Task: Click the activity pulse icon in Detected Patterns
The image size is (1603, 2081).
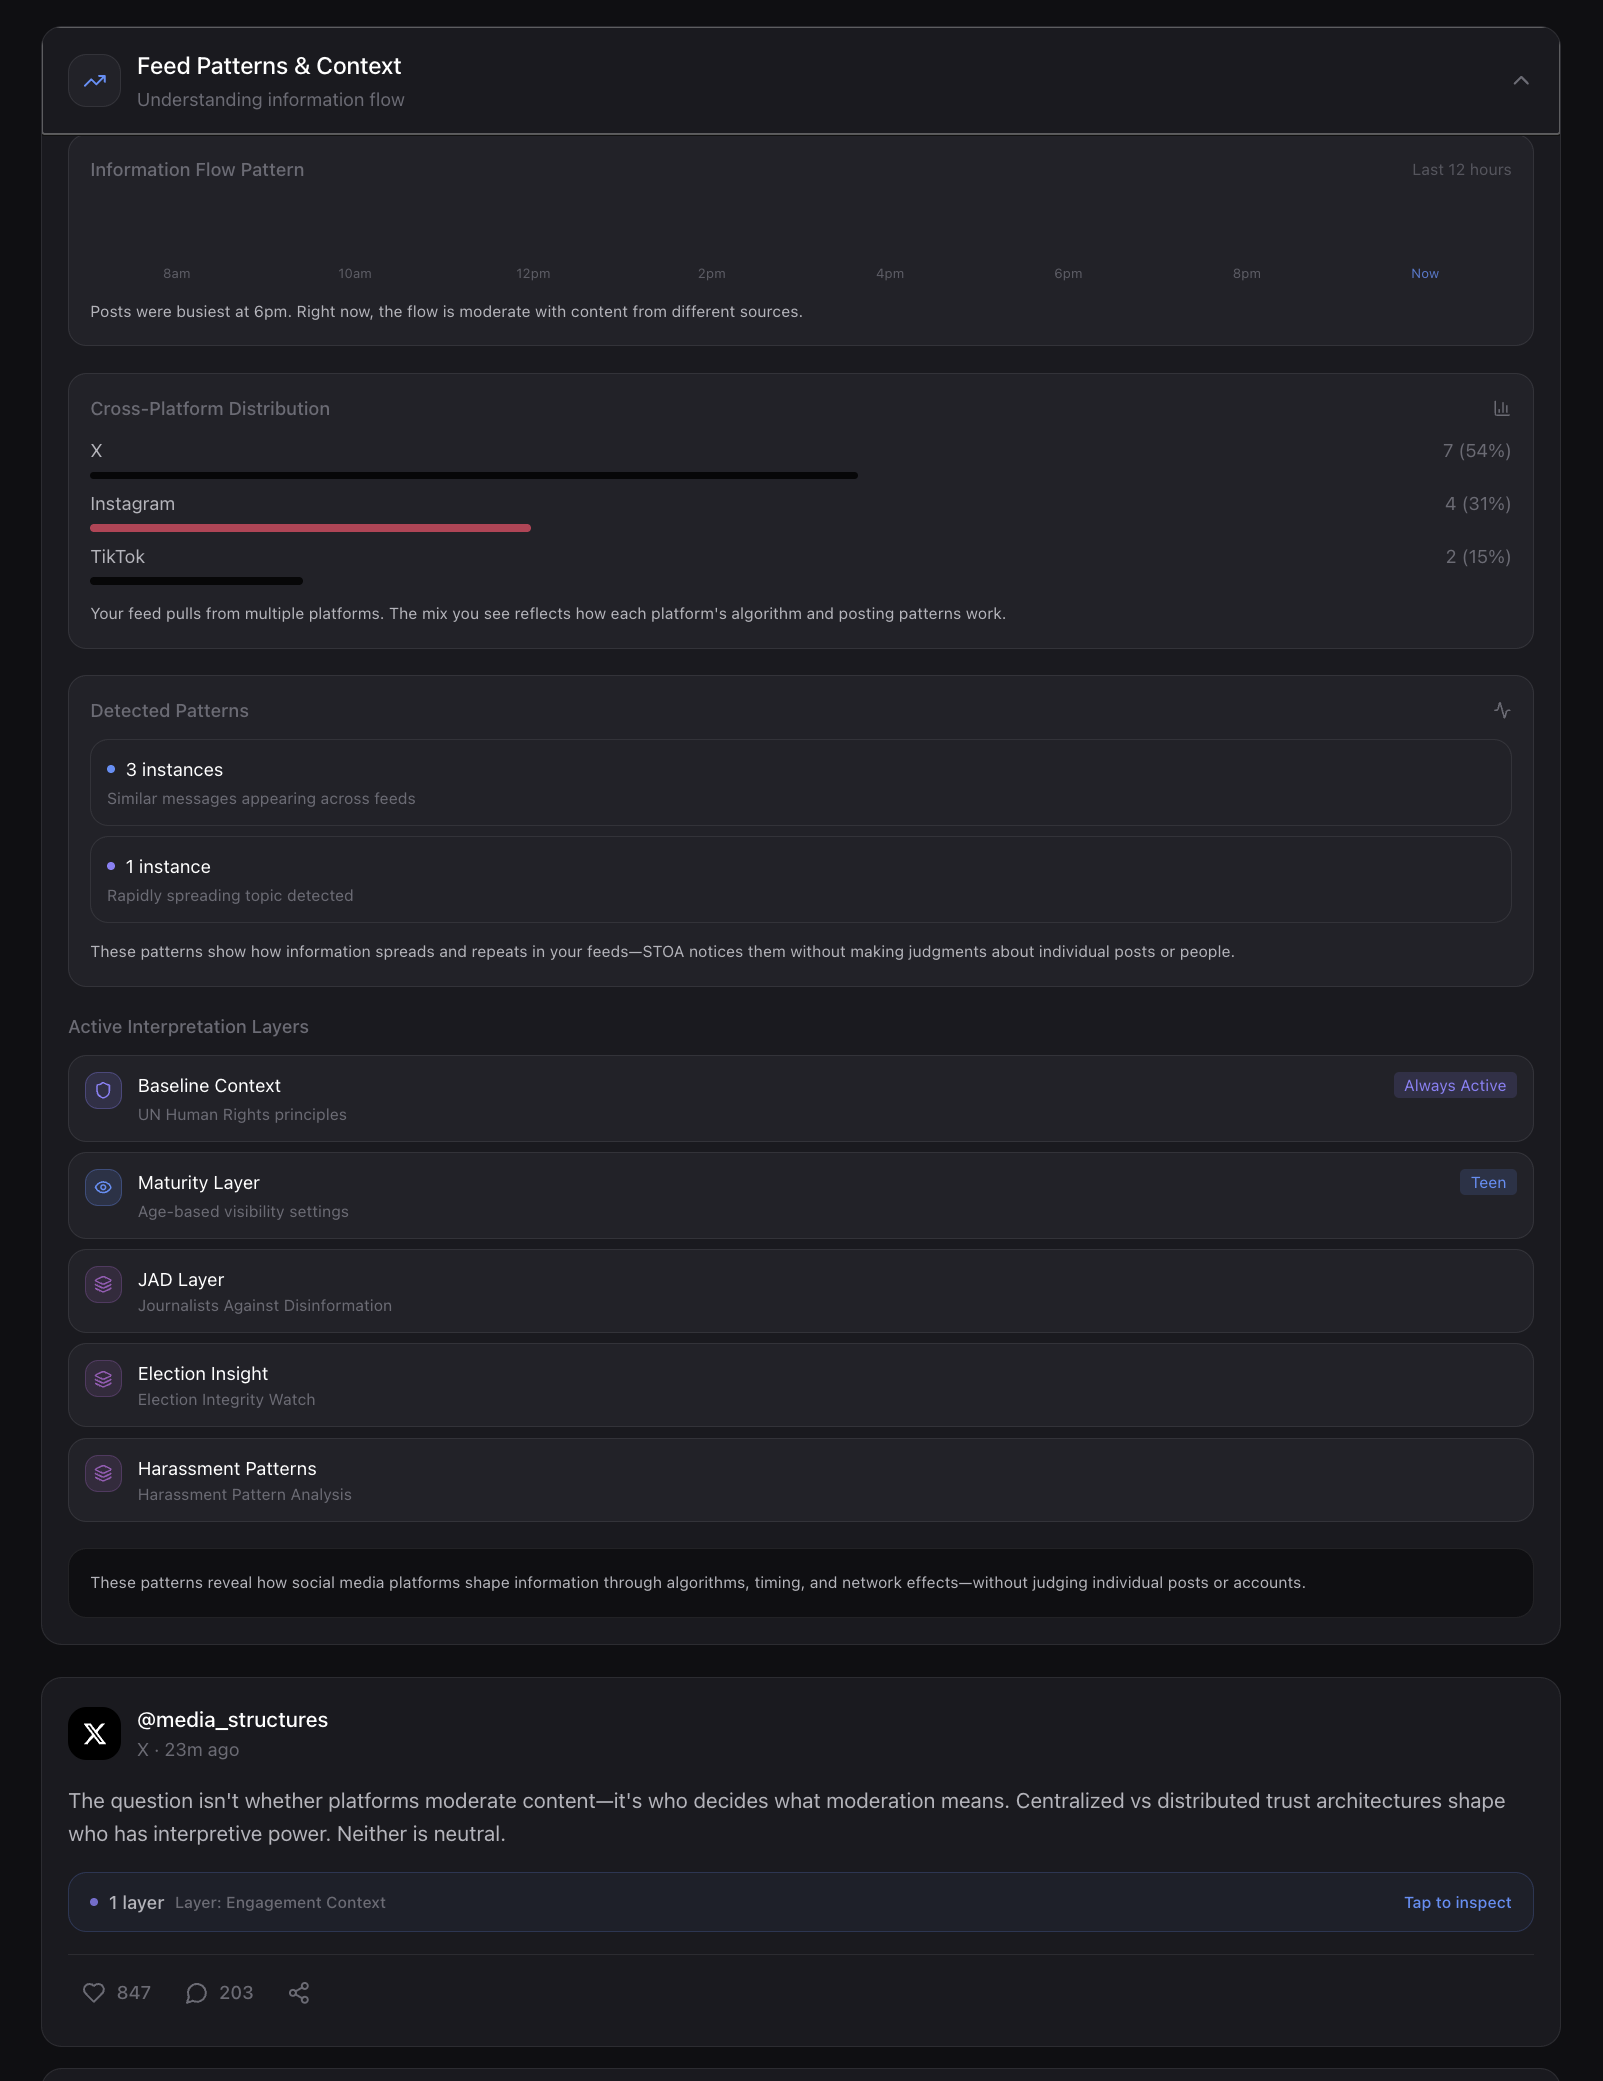Action: (x=1501, y=710)
